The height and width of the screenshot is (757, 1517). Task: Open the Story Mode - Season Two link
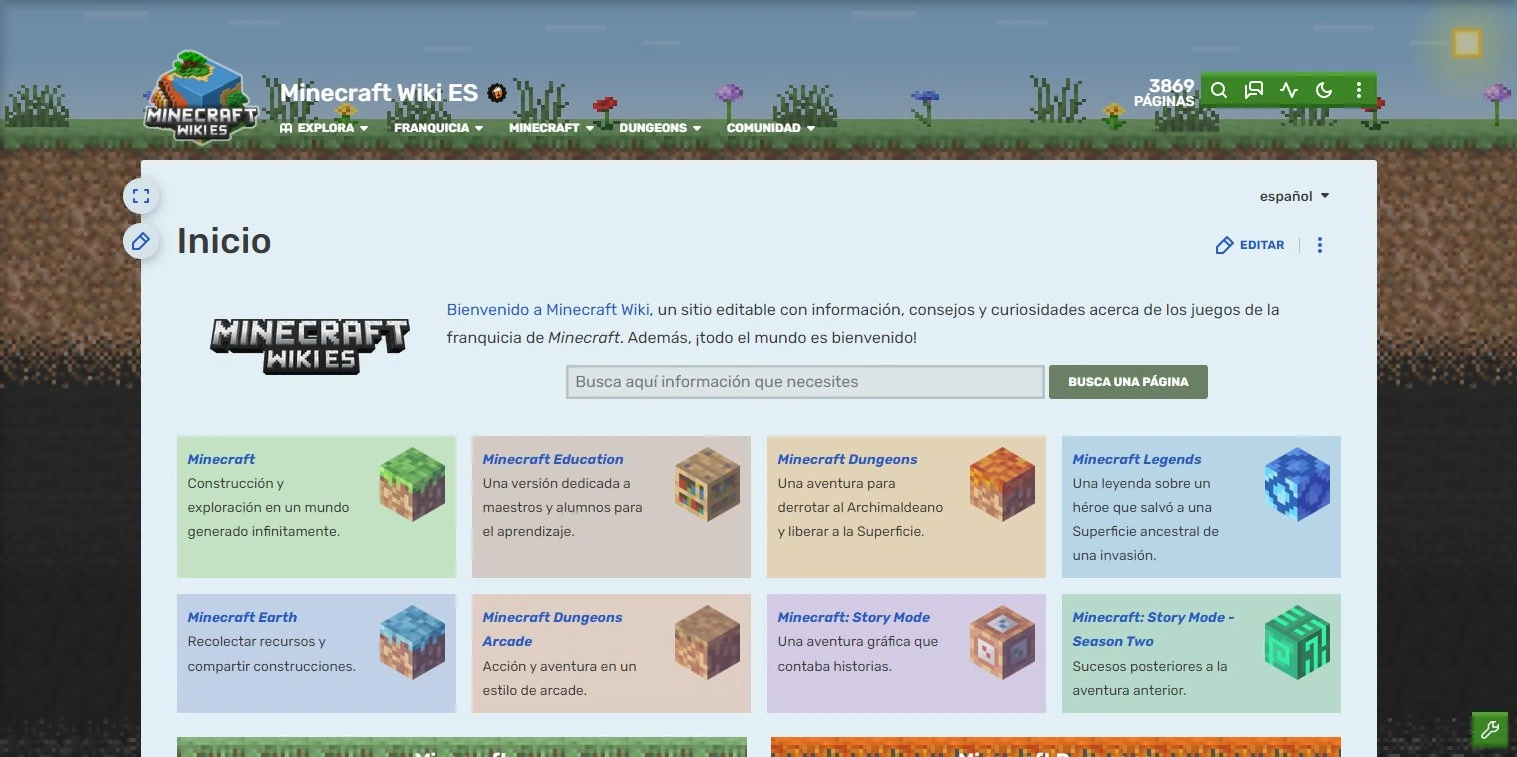(1154, 629)
